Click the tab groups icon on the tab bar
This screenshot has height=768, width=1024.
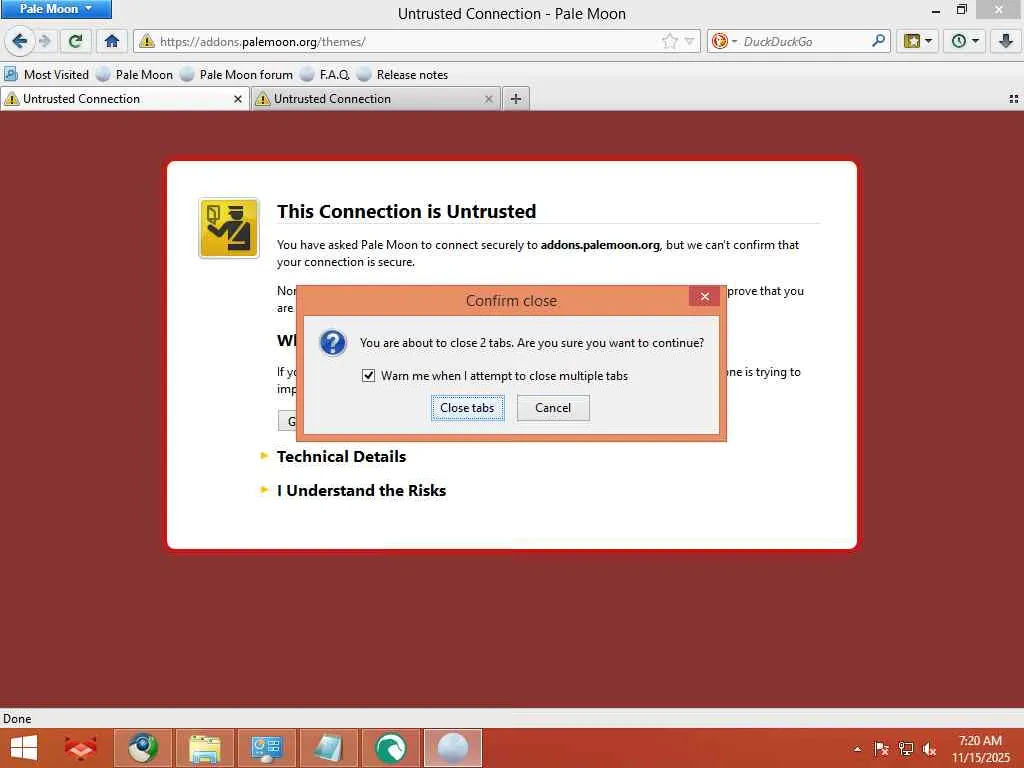pyautogui.click(x=1013, y=99)
